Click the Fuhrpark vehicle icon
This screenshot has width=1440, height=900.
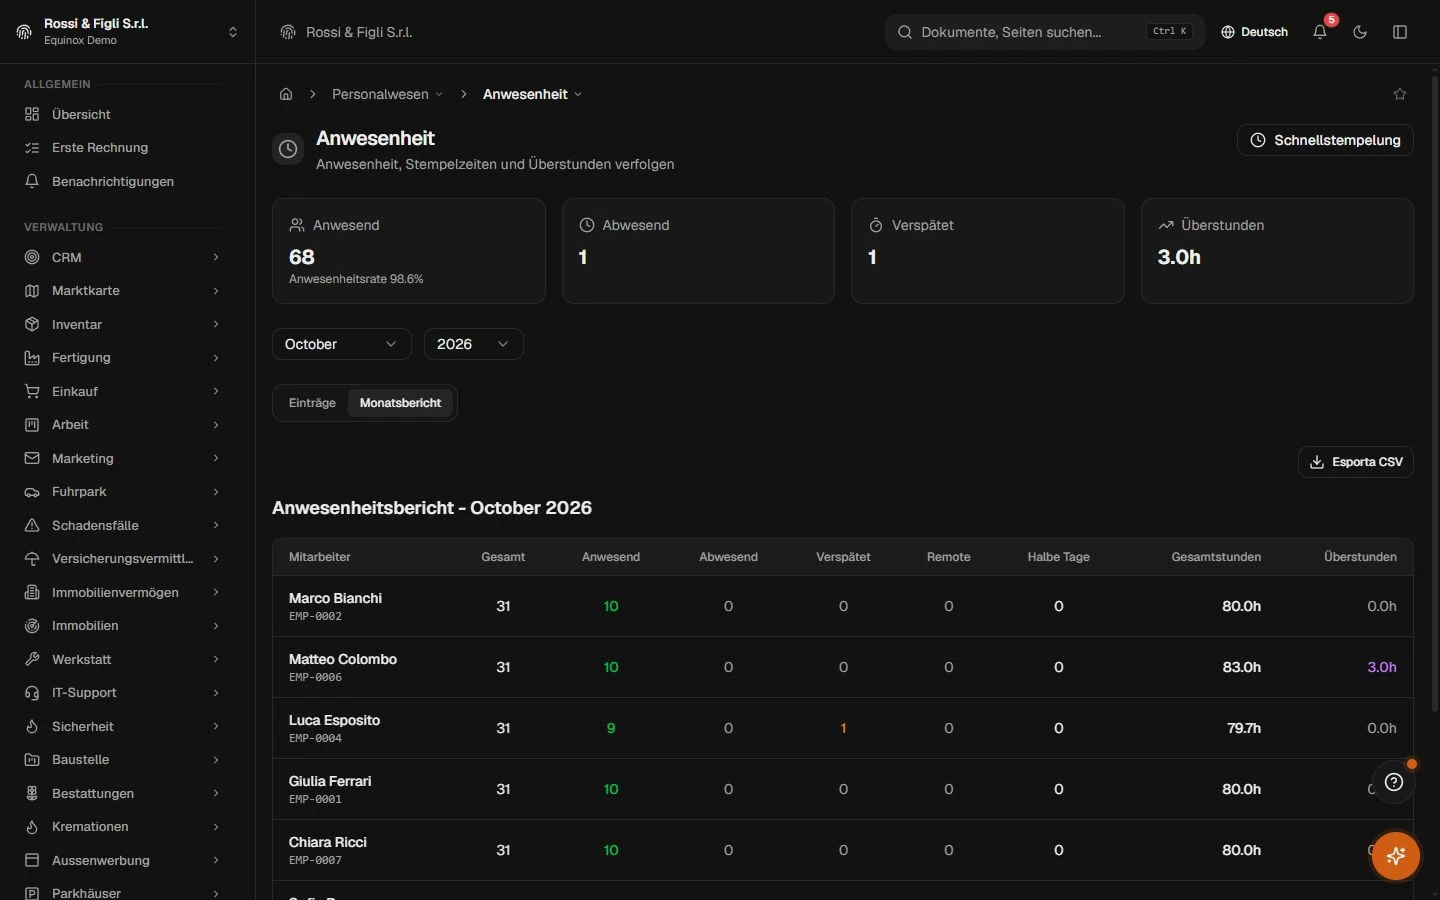coord(32,492)
